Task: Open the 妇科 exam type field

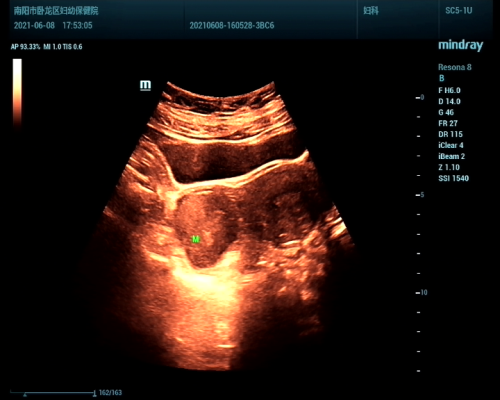Action: click(x=371, y=11)
